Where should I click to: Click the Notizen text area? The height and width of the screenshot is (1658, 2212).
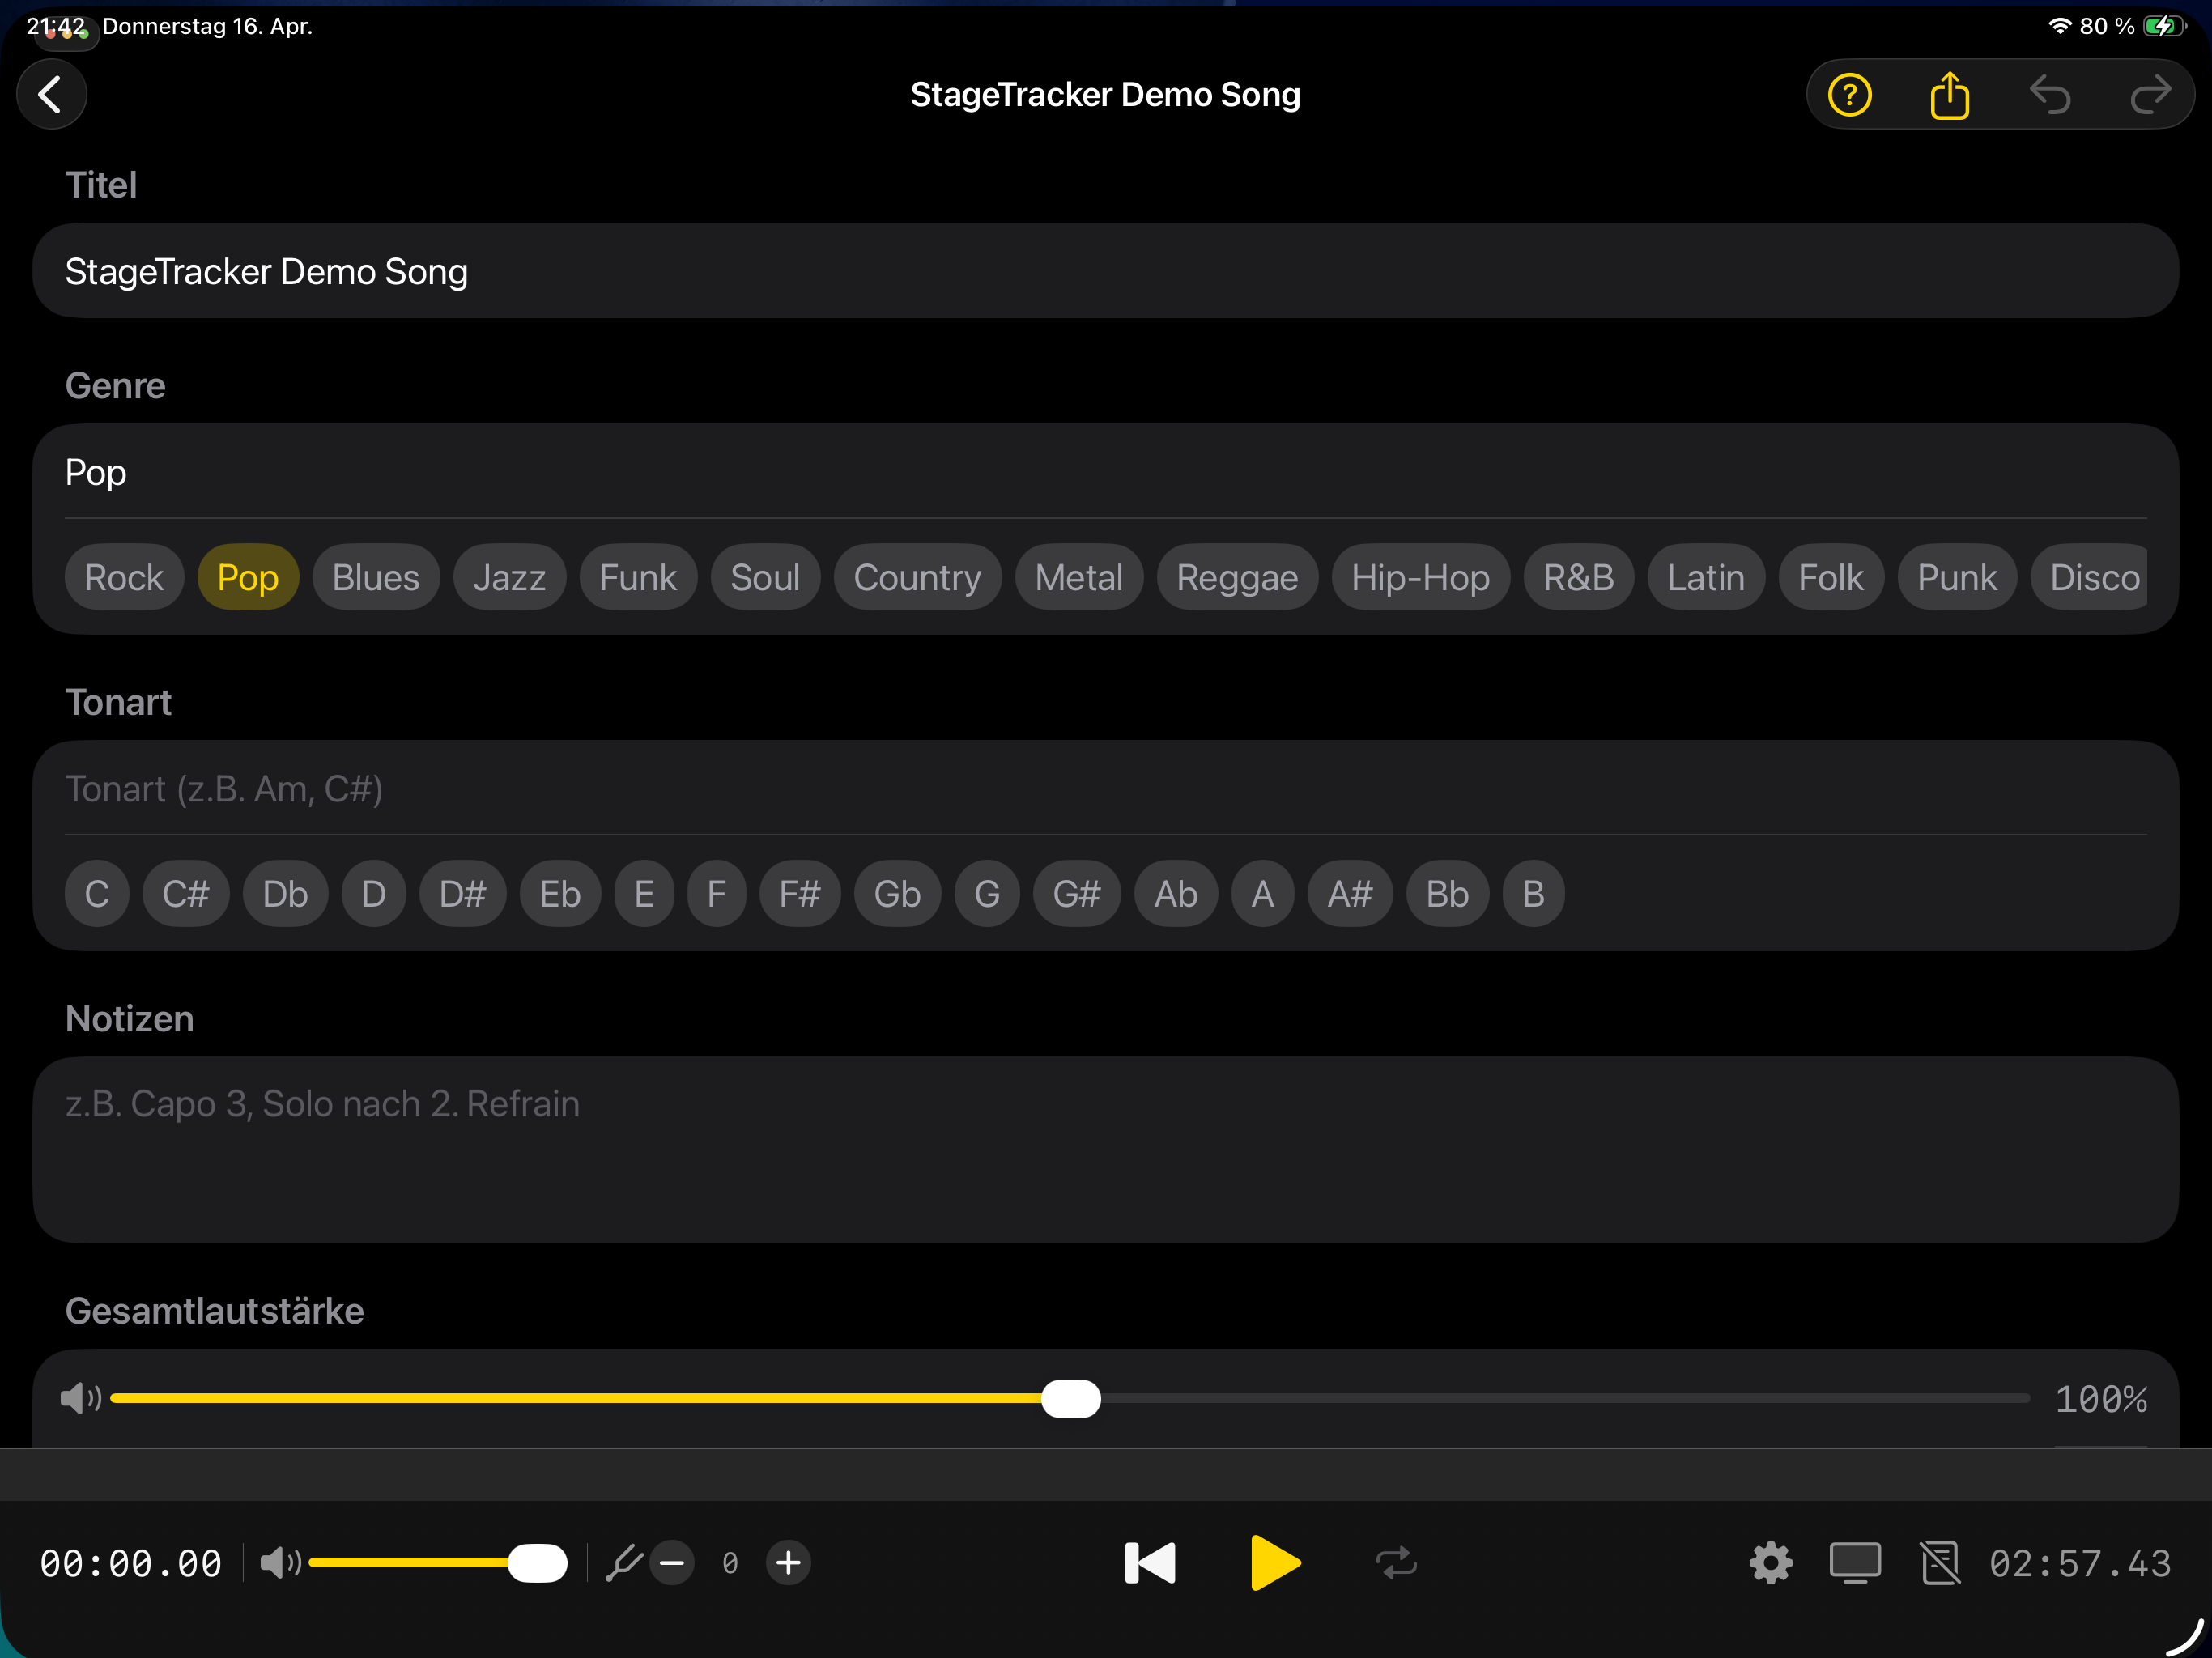pyautogui.click(x=1106, y=1150)
